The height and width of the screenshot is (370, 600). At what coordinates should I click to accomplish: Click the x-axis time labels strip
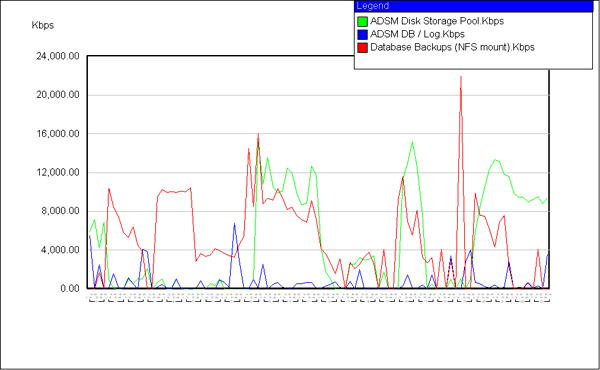click(x=319, y=298)
